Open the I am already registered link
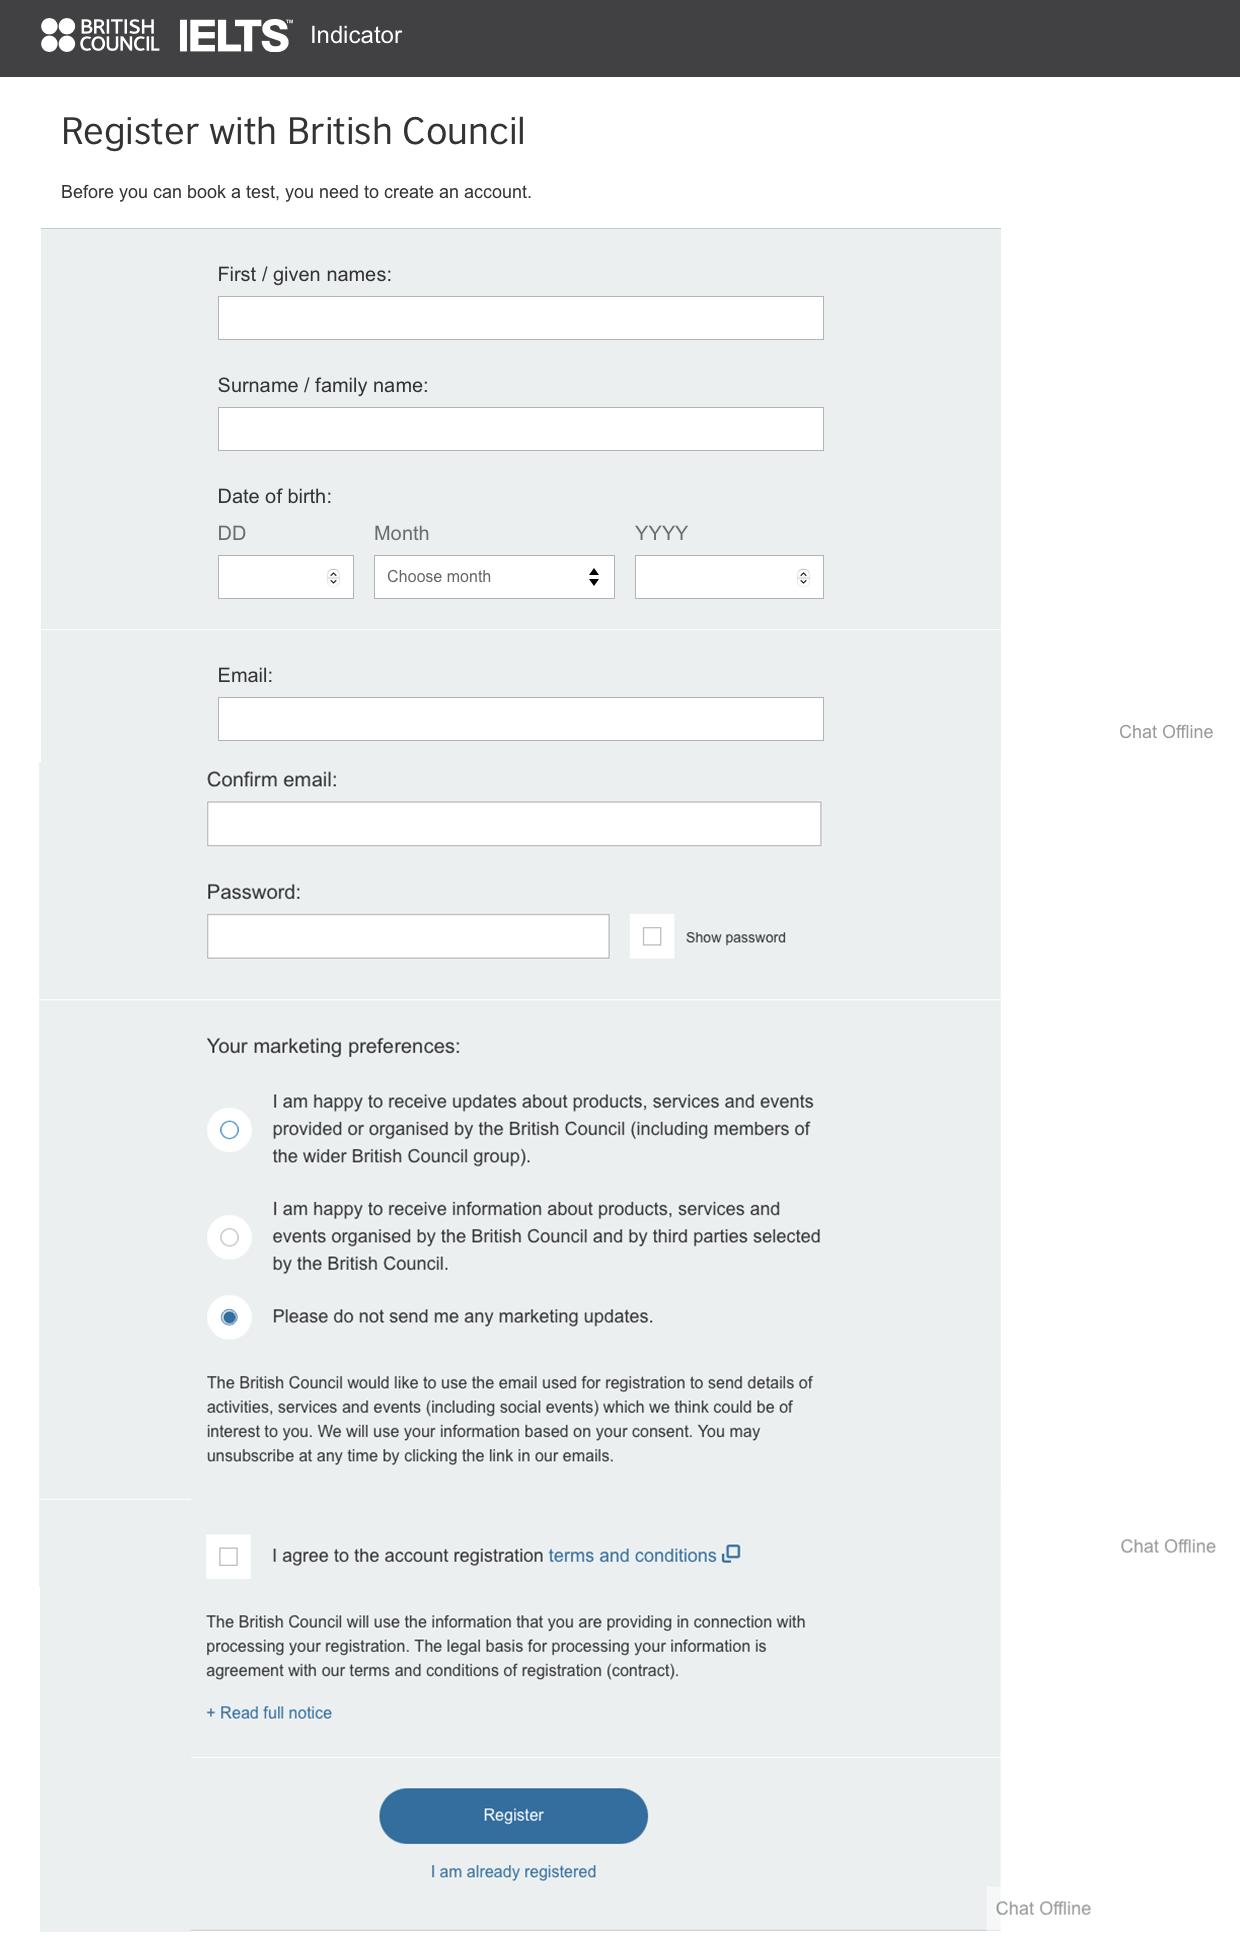The width and height of the screenshot is (1240, 1943). (513, 1872)
